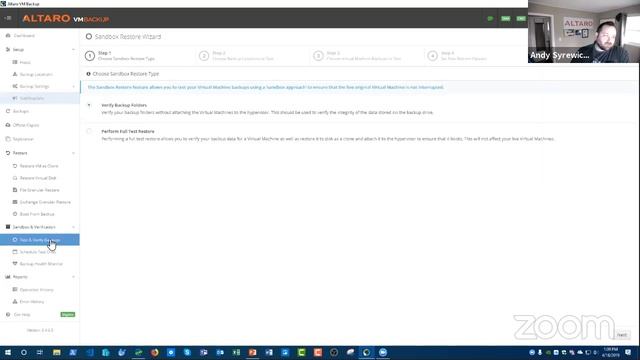640x360 pixels.
Task: Open Backups icon in sidebar
Action: [x=8, y=111]
